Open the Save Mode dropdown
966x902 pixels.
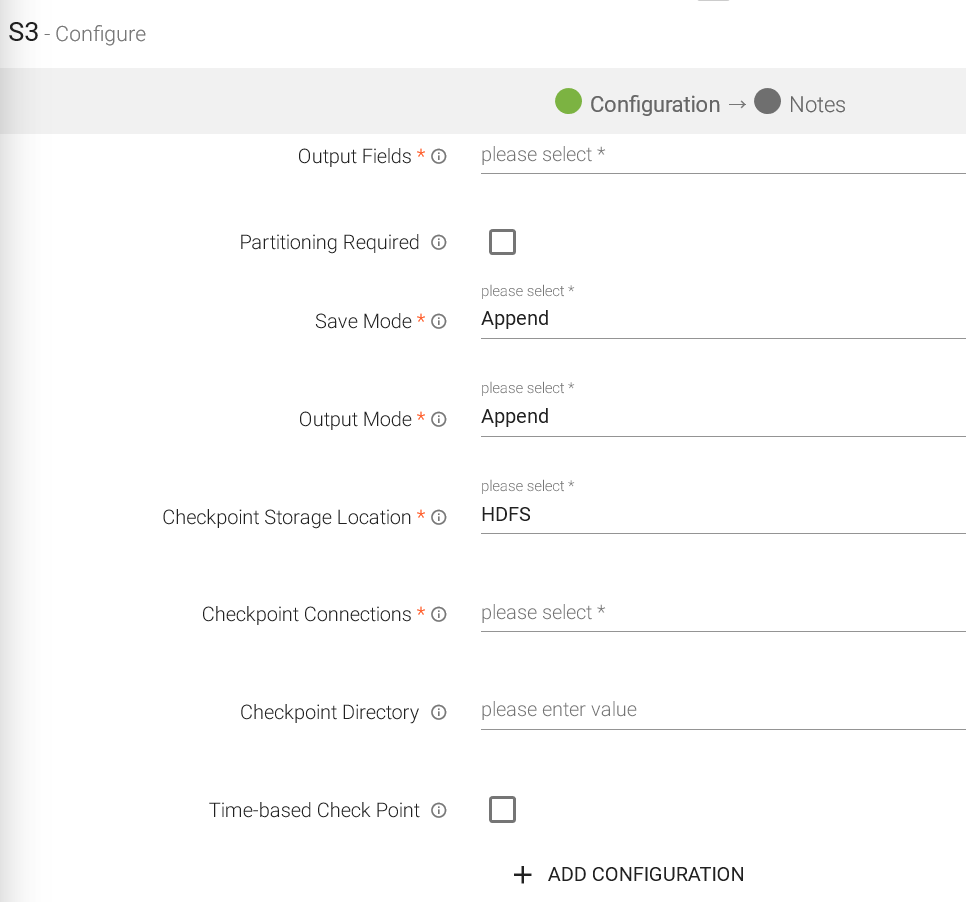[x=722, y=320]
